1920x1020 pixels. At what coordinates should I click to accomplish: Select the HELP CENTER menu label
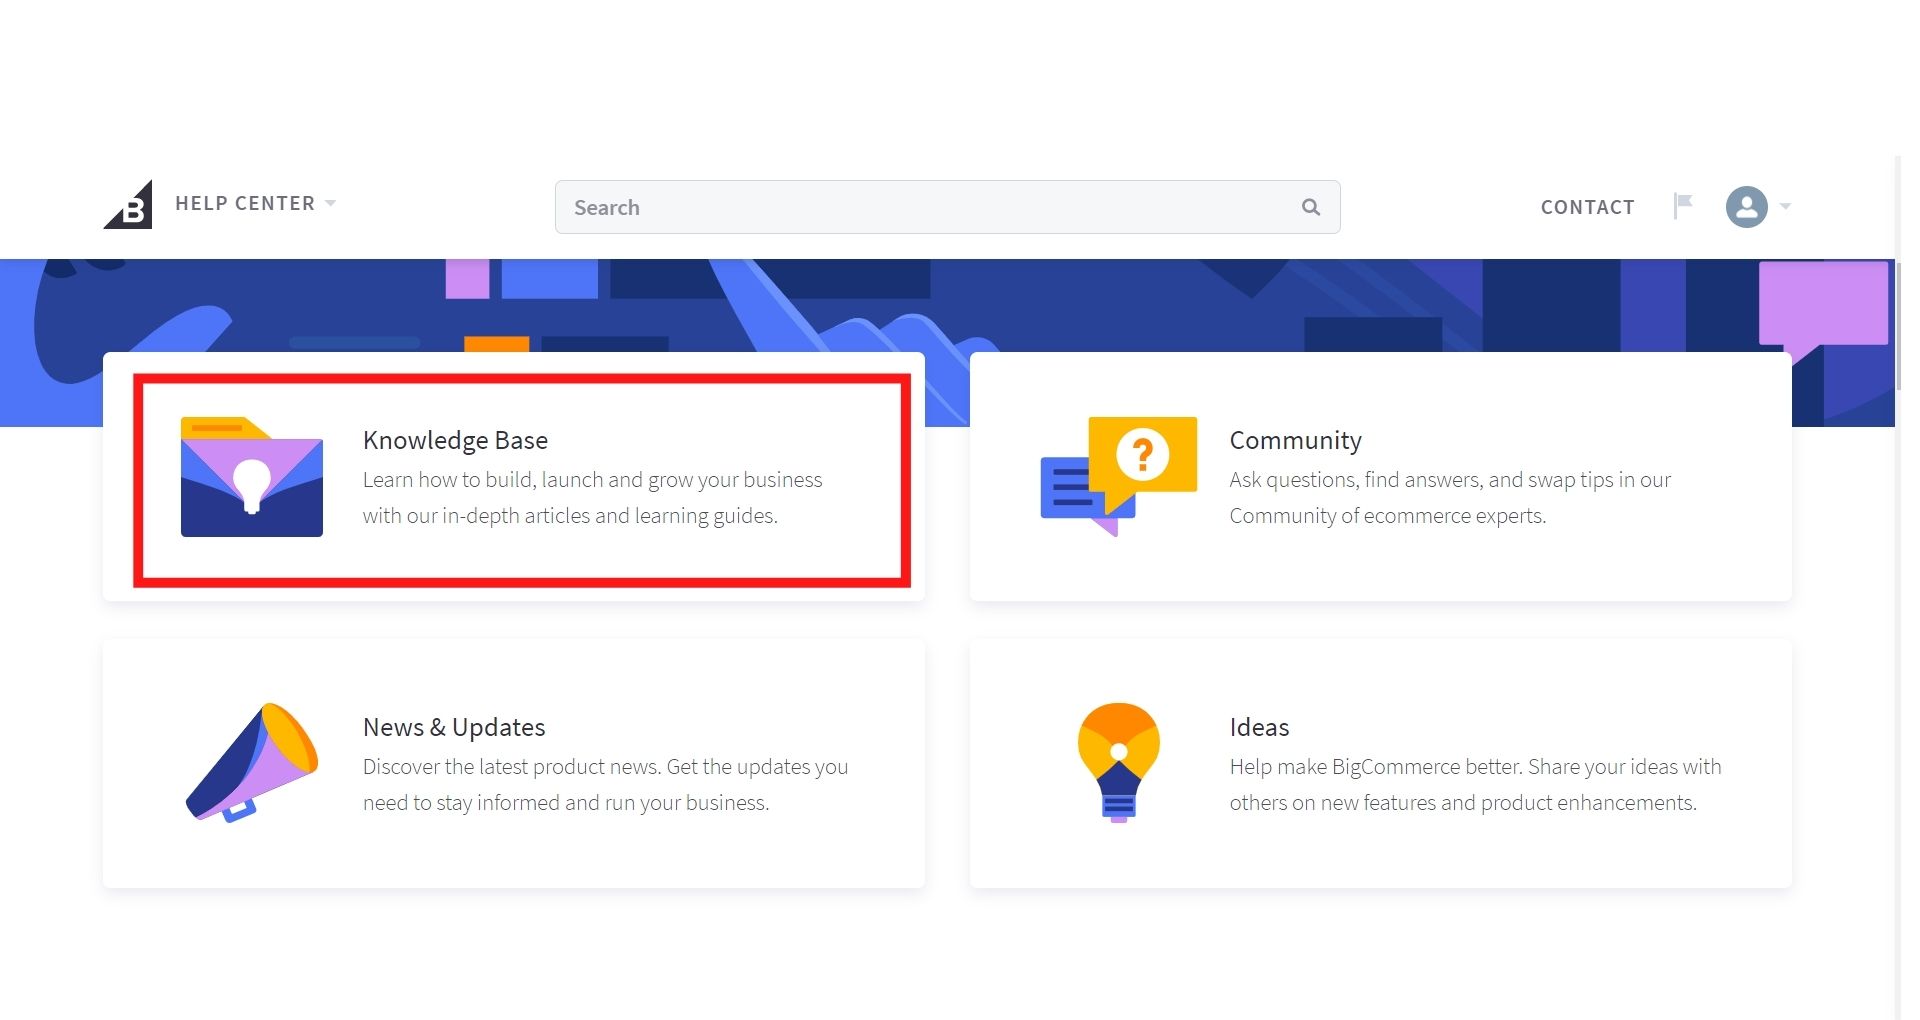click(x=245, y=203)
